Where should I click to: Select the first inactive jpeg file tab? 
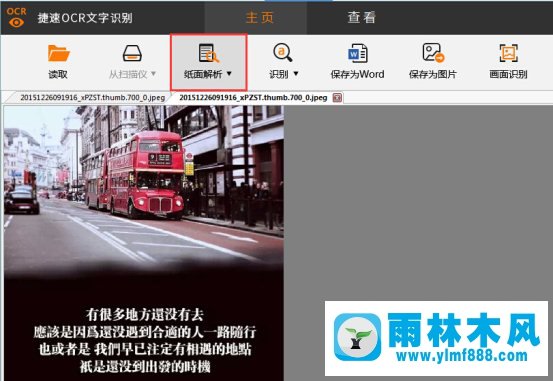(x=93, y=98)
